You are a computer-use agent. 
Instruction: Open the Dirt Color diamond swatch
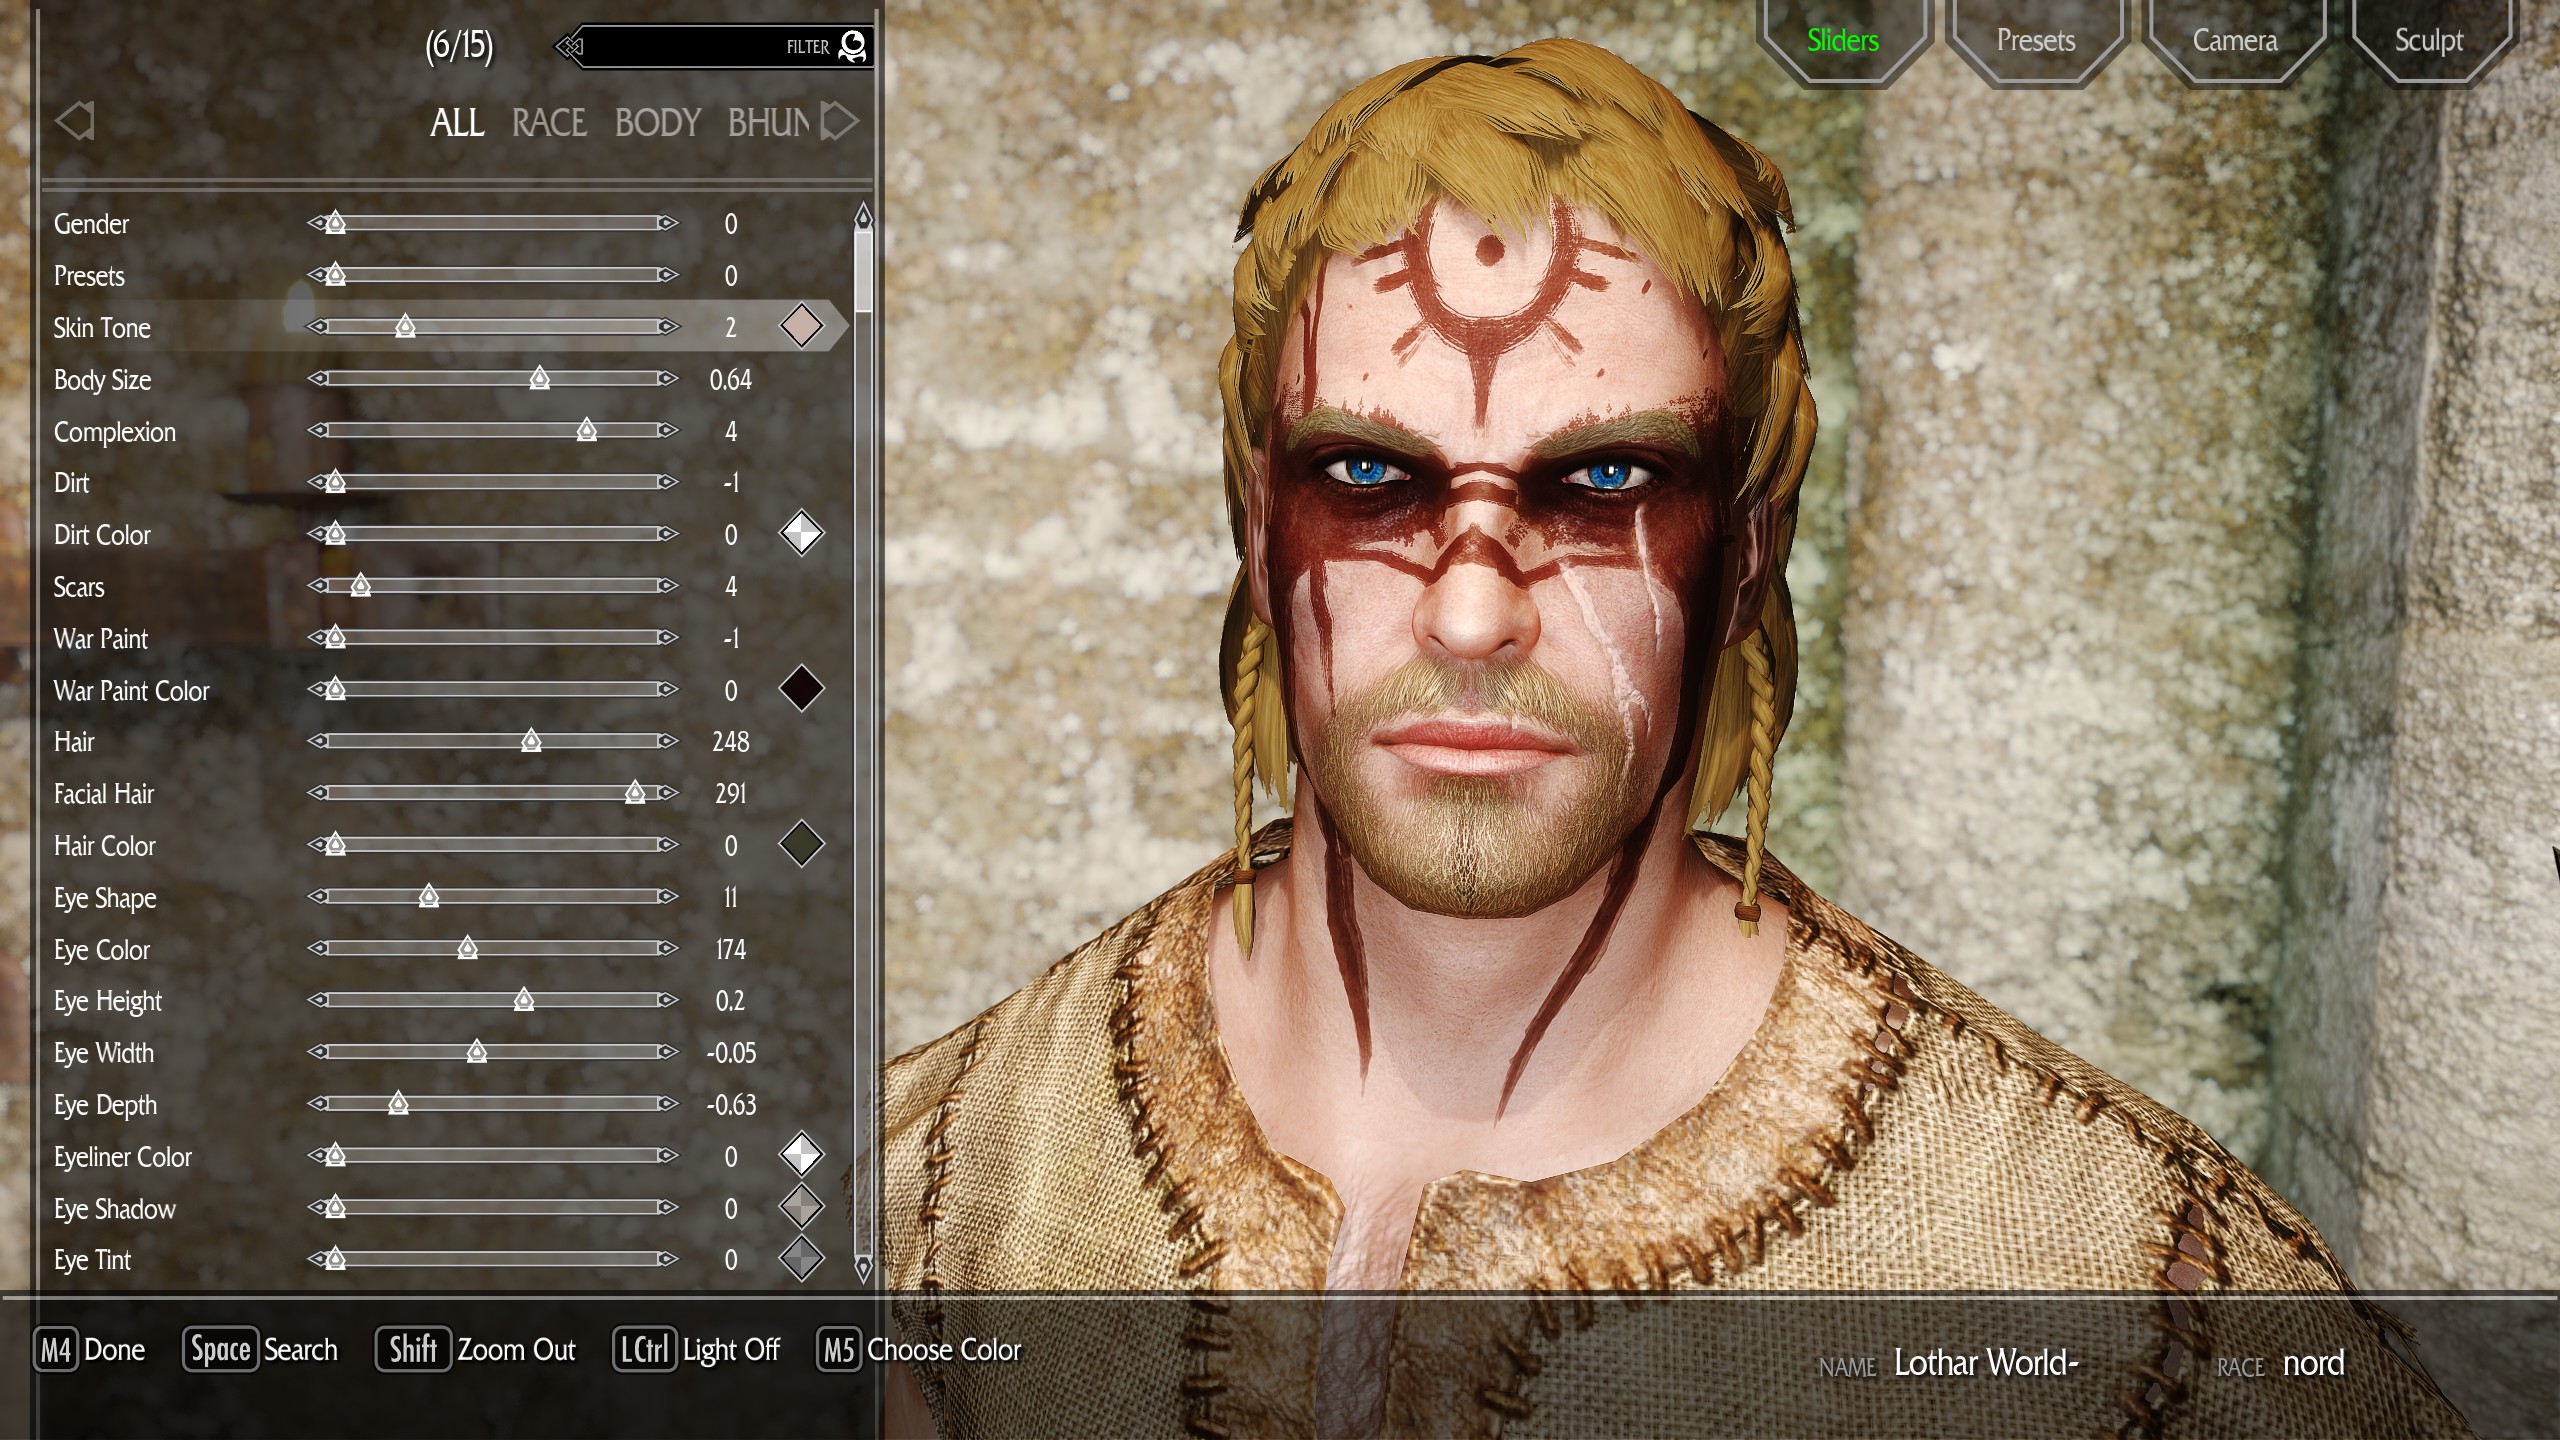click(x=801, y=533)
